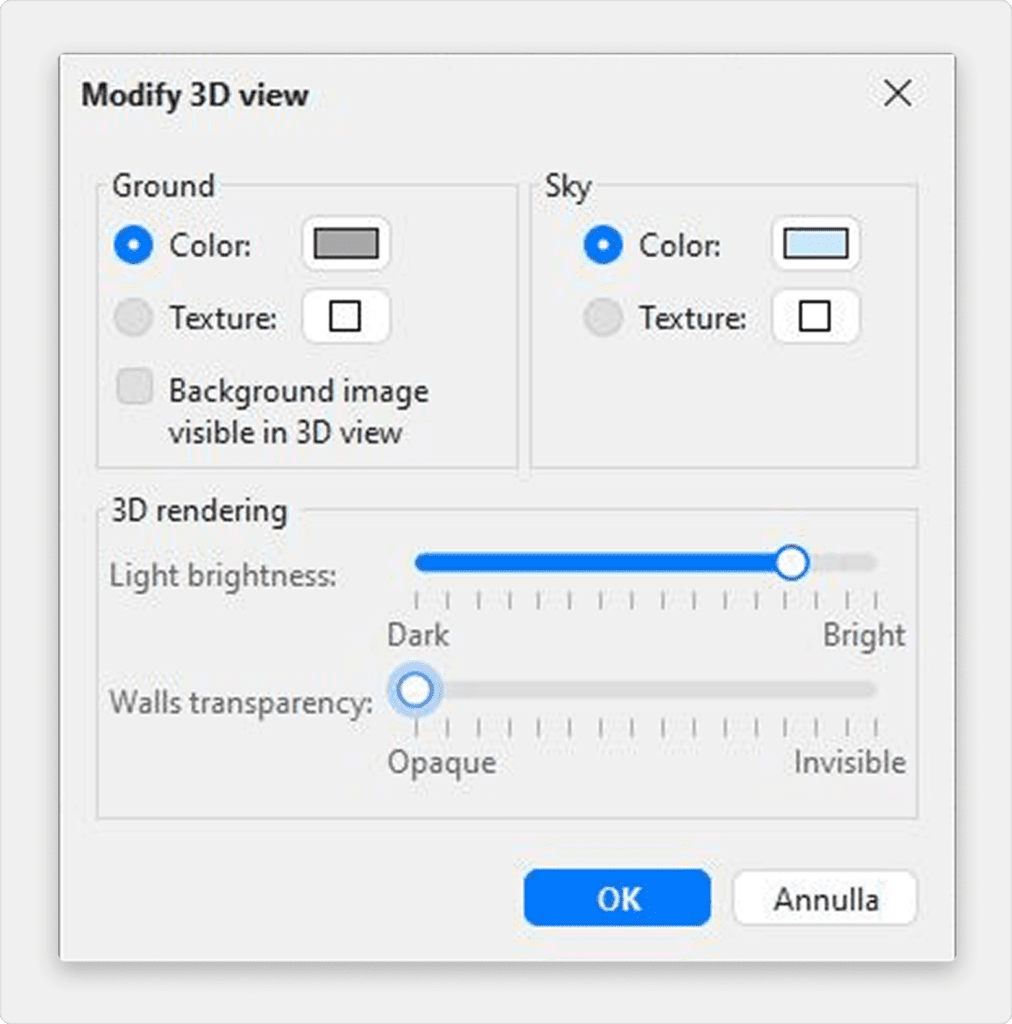Close the Modify 3D view dialog
Image resolution: width=1012 pixels, height=1024 pixels.
click(x=897, y=94)
